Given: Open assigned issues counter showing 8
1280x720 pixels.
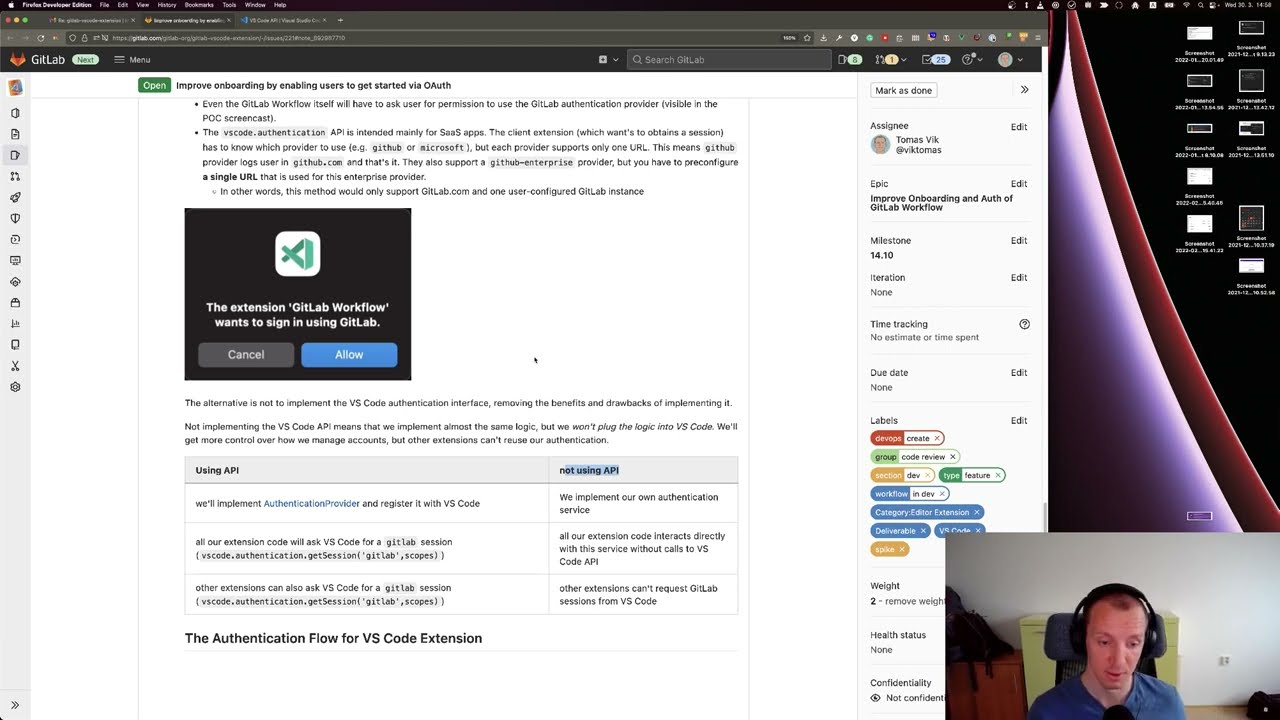Looking at the screenshot, I should [x=850, y=60].
